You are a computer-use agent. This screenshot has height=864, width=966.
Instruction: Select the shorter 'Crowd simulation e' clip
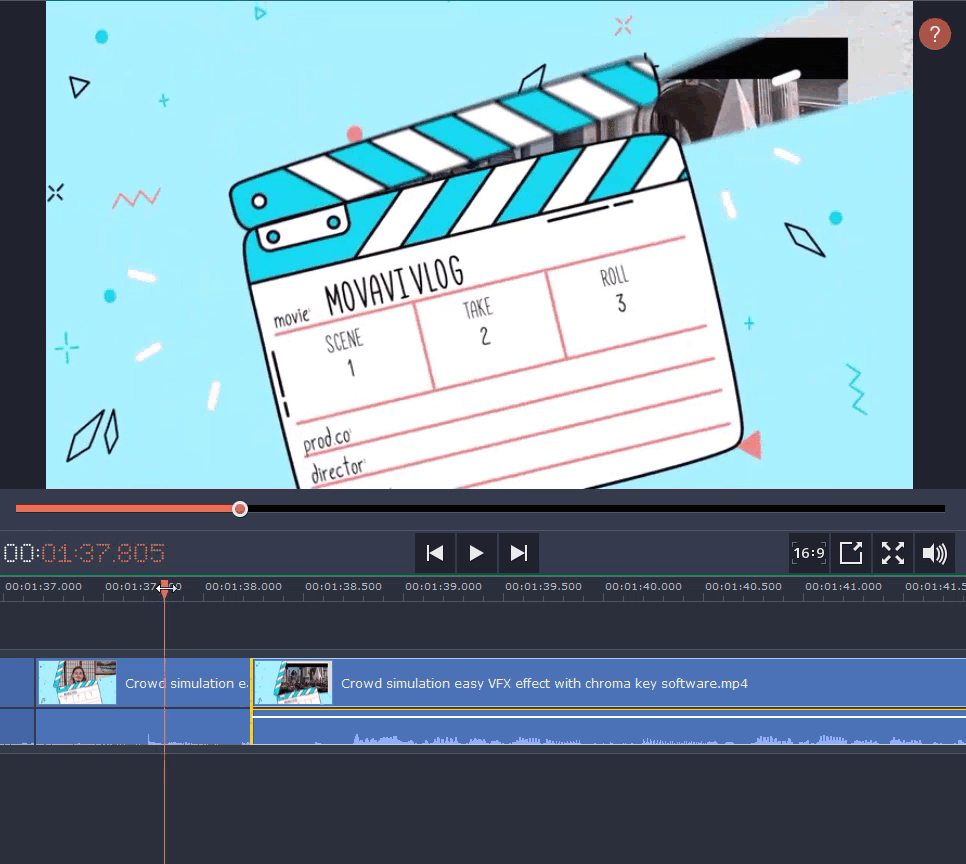click(143, 683)
